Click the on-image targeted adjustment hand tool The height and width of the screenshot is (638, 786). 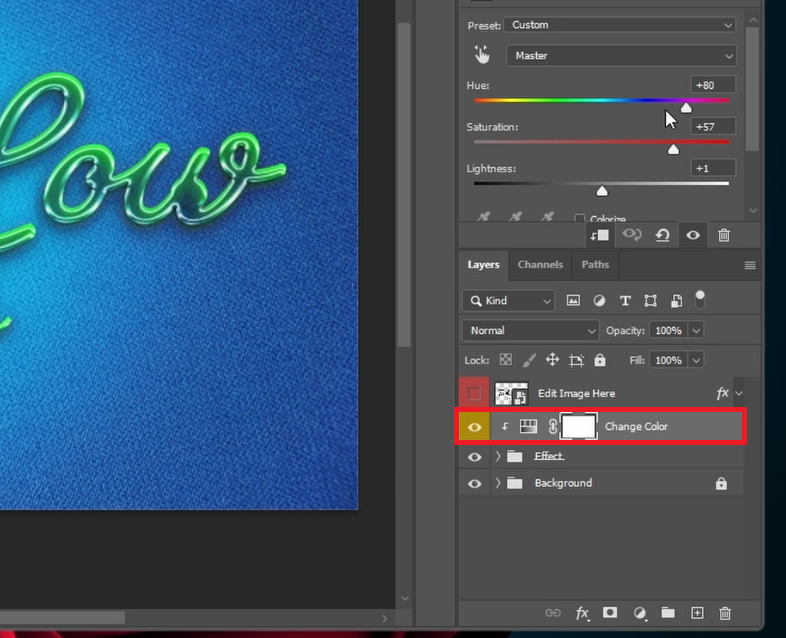(482, 56)
